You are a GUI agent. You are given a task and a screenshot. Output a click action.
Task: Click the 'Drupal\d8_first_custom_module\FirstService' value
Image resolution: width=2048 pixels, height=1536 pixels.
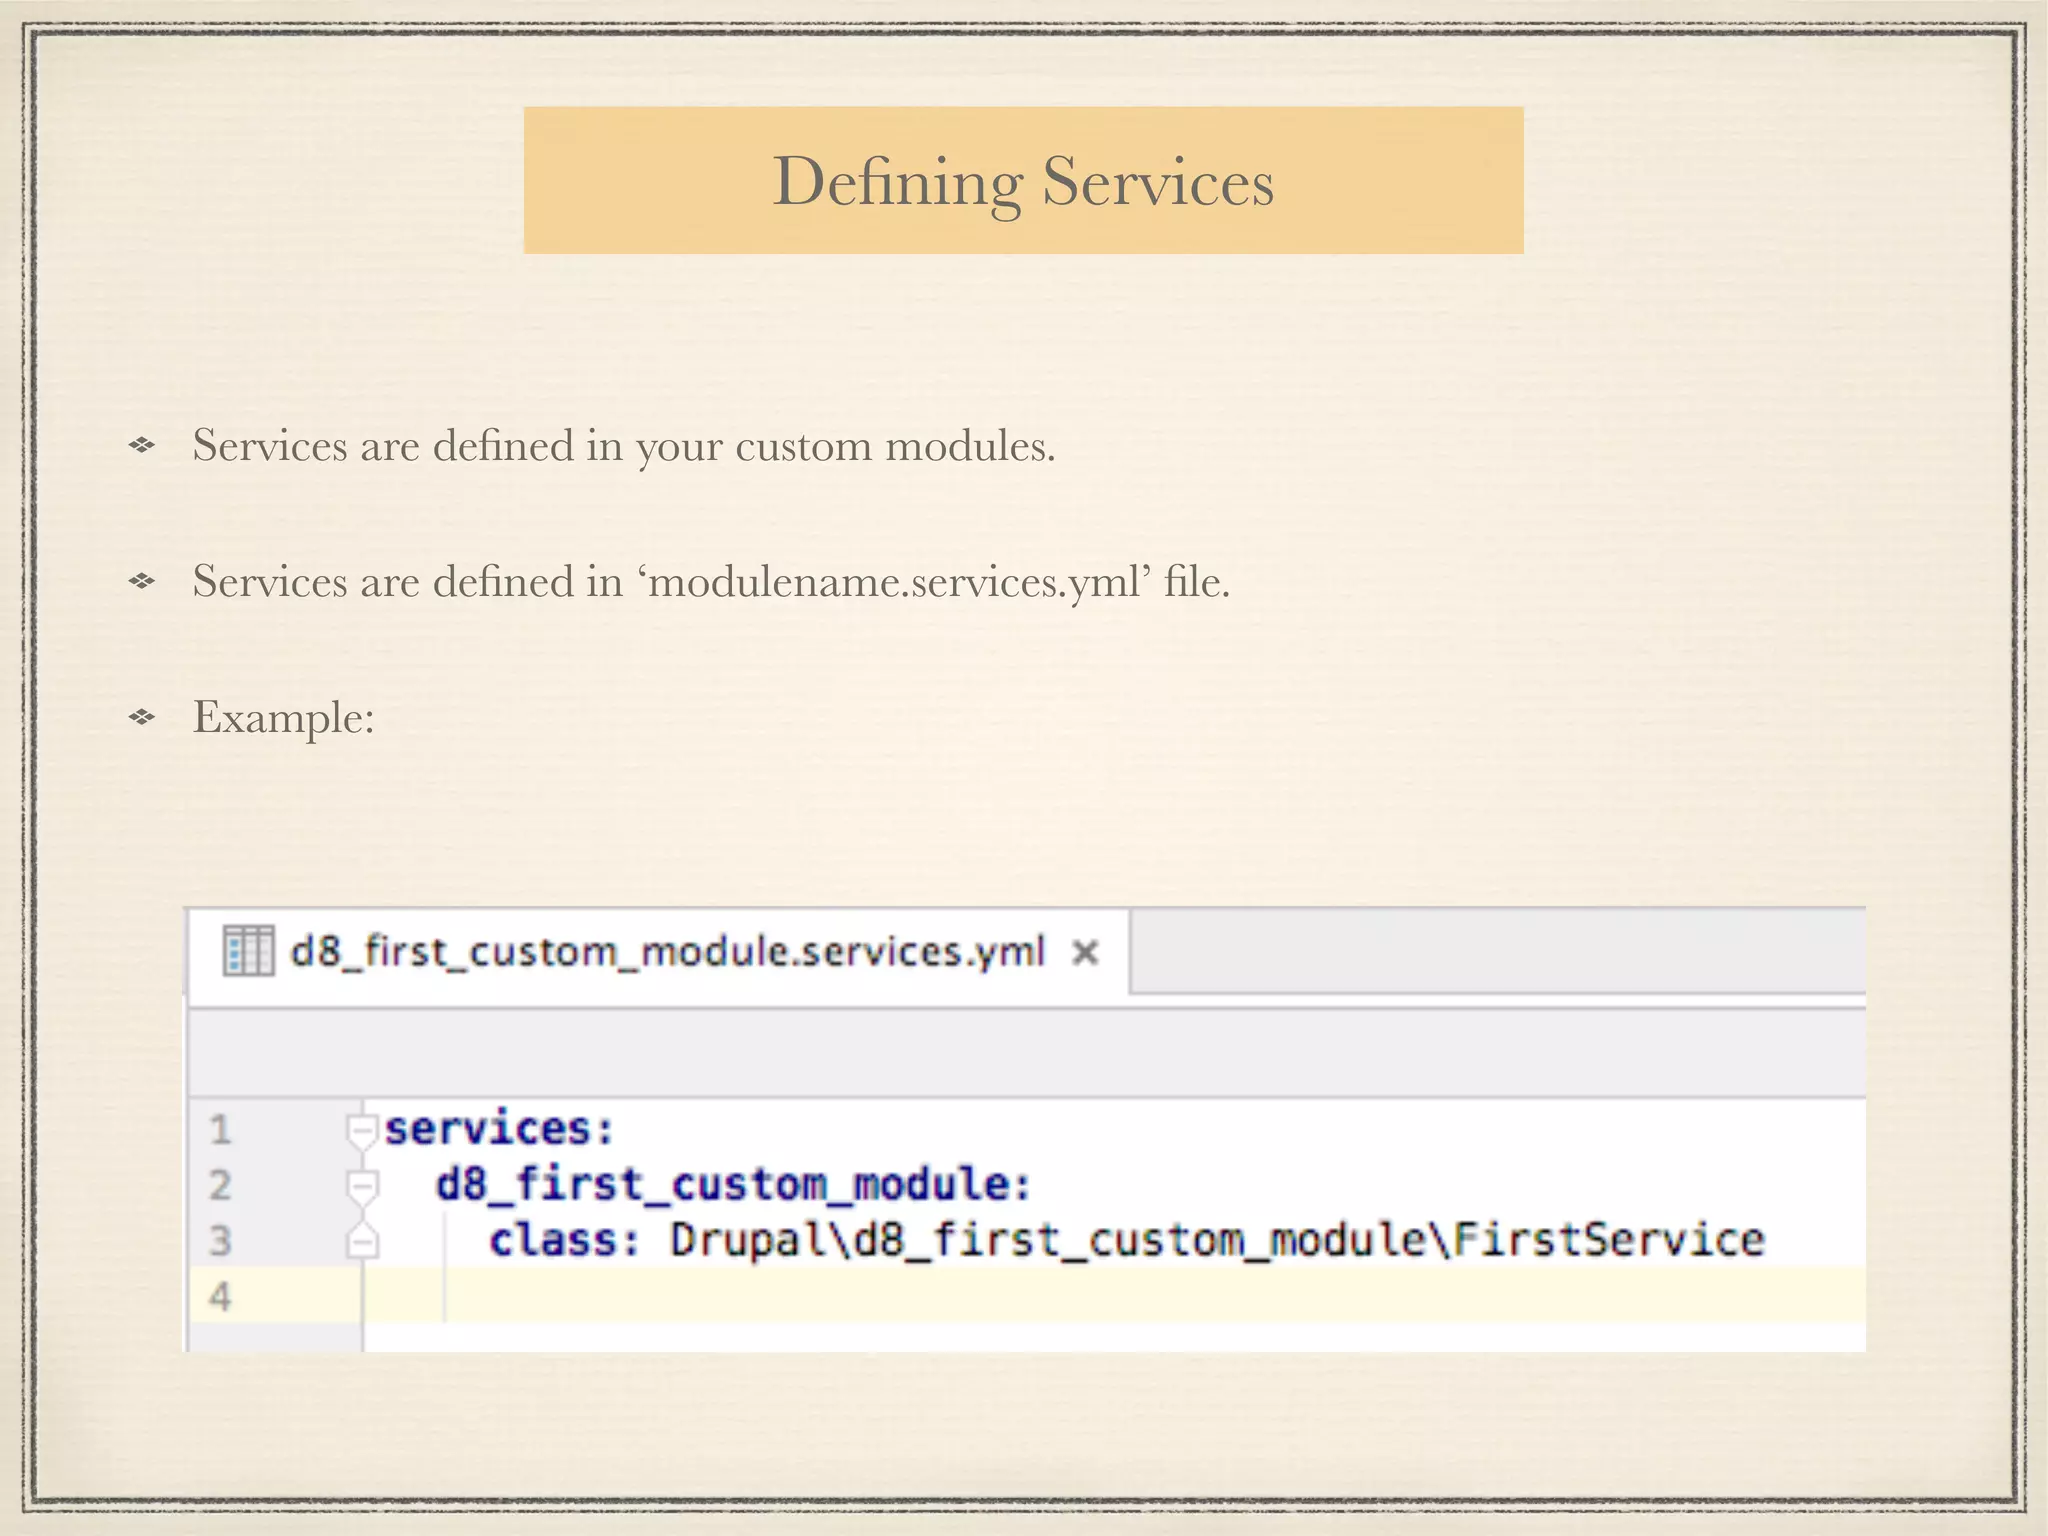coord(1217,1240)
